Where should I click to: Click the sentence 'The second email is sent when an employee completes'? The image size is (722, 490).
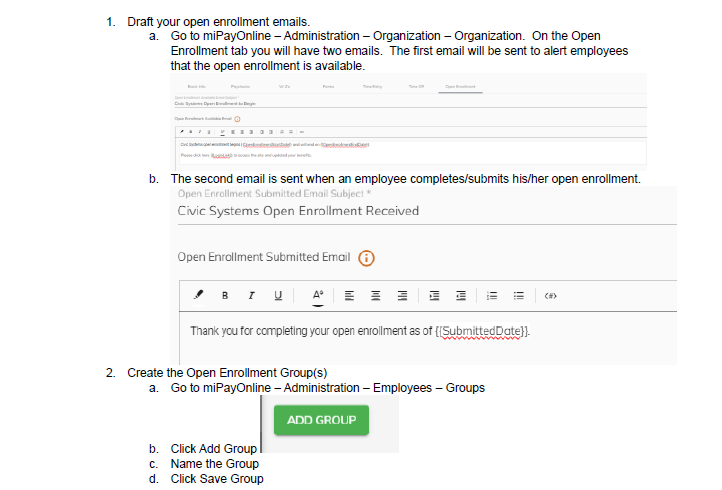(318, 179)
